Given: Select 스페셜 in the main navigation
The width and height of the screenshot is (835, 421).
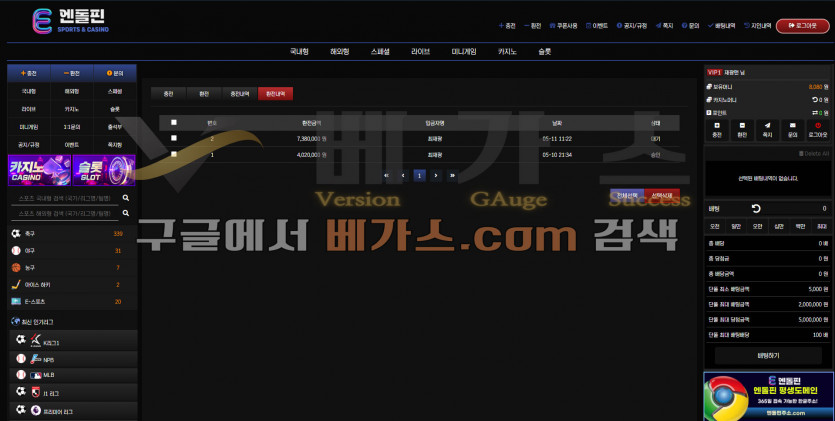Looking at the screenshot, I should [x=380, y=52].
